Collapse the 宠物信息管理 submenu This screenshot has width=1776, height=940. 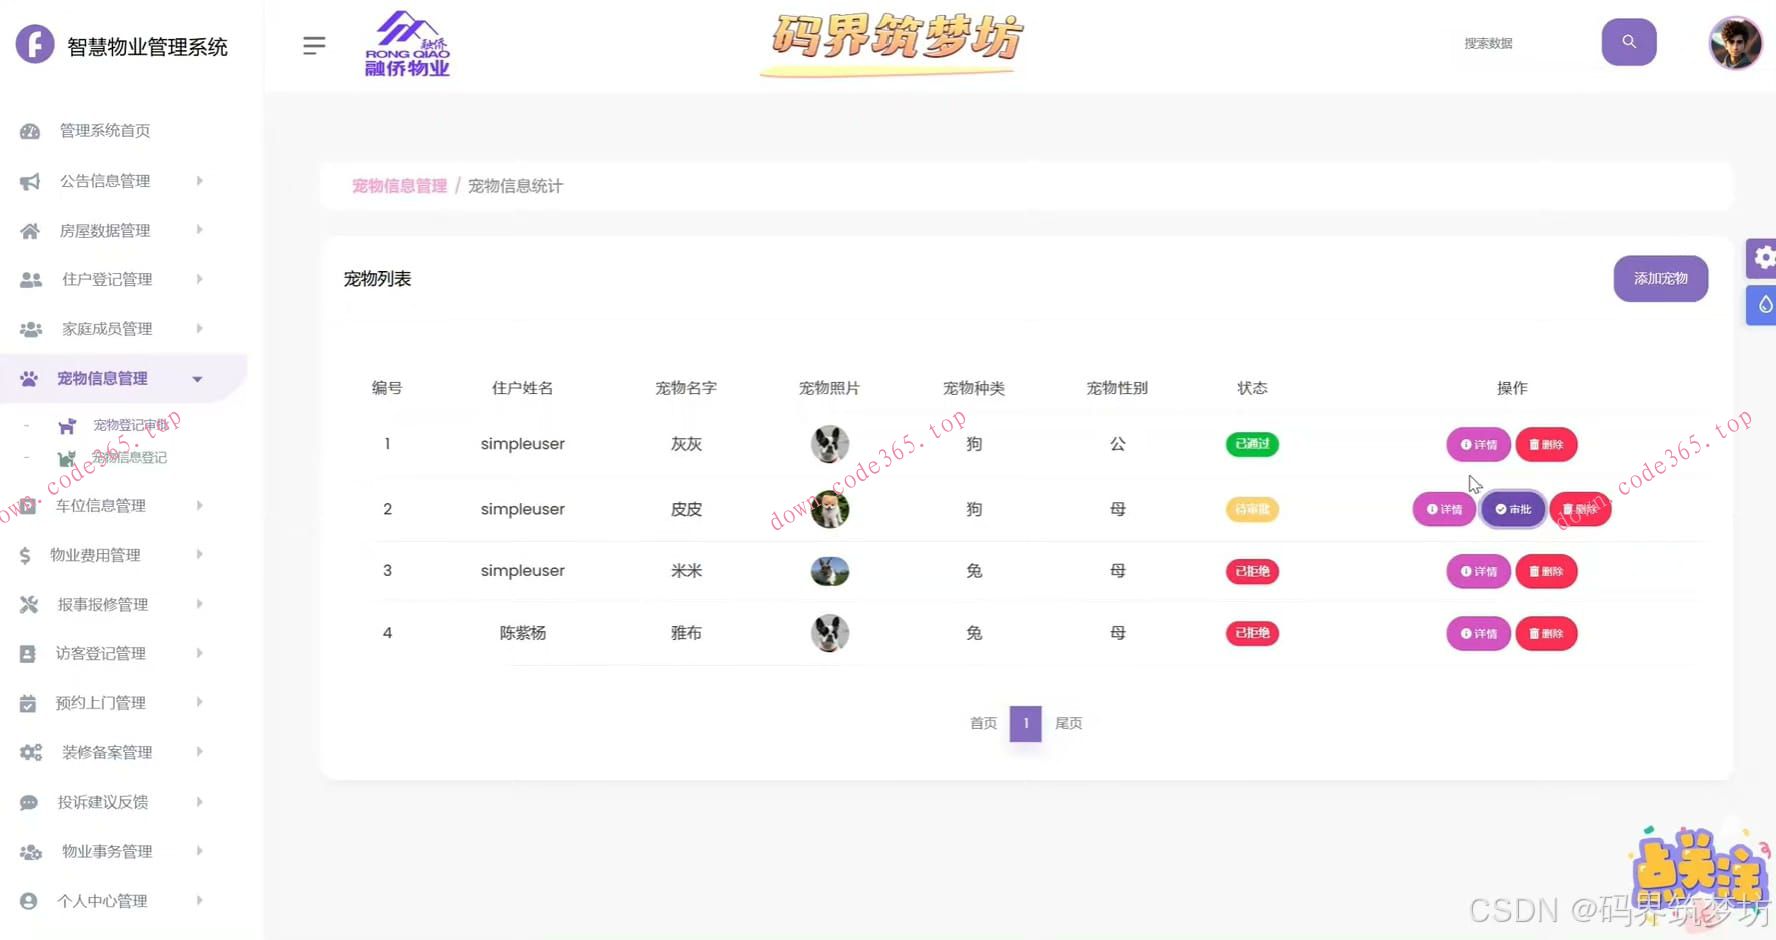[x=197, y=378]
